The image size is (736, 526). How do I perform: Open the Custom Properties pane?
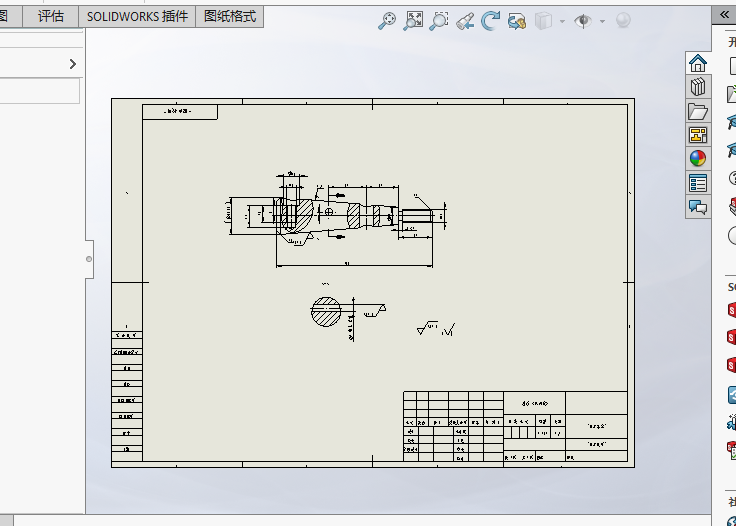coord(698,183)
